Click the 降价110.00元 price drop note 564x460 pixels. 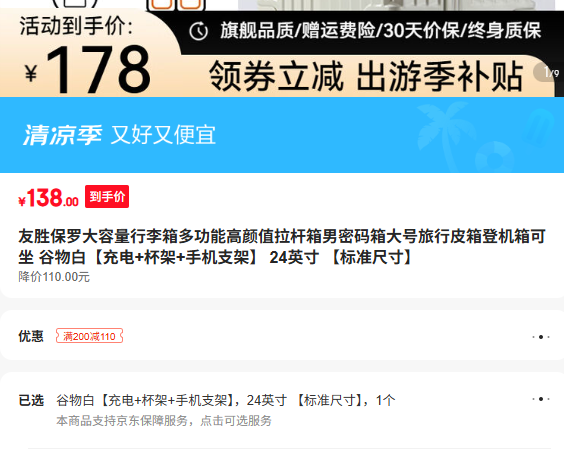54,277
